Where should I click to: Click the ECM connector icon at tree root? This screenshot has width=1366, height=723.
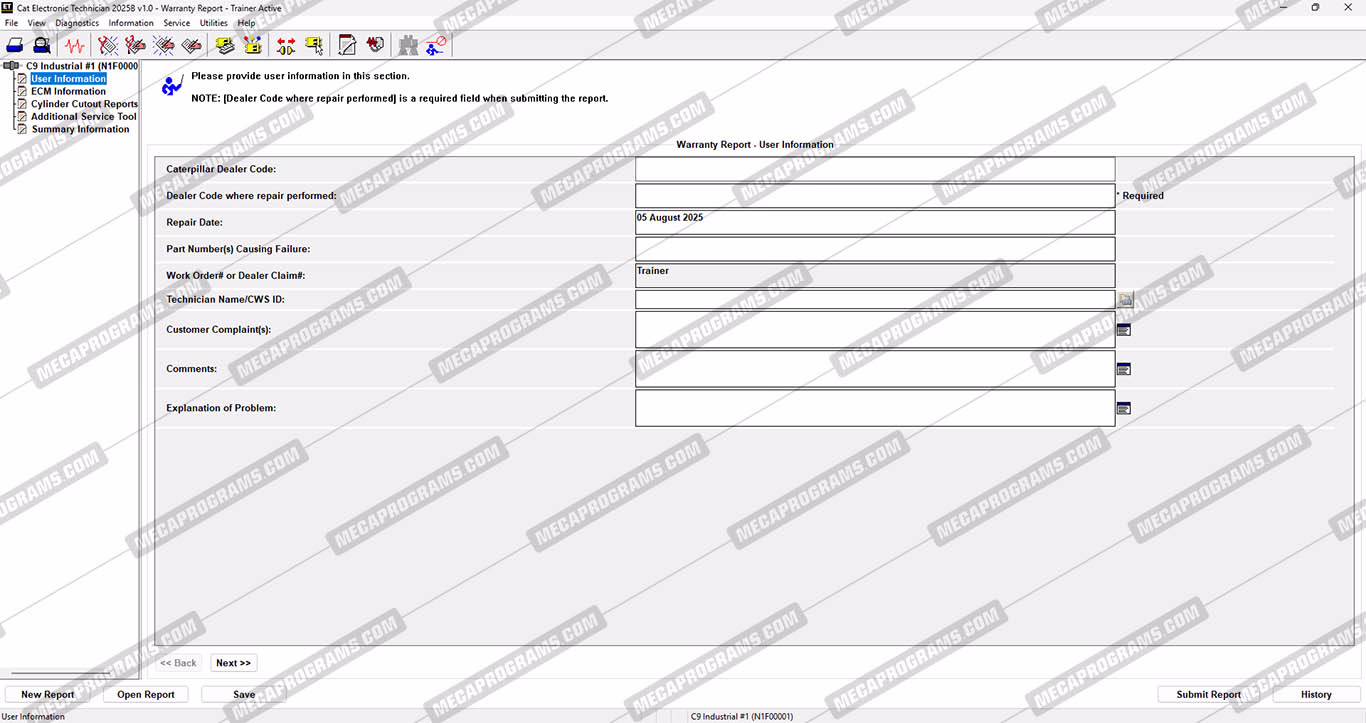tap(12, 66)
